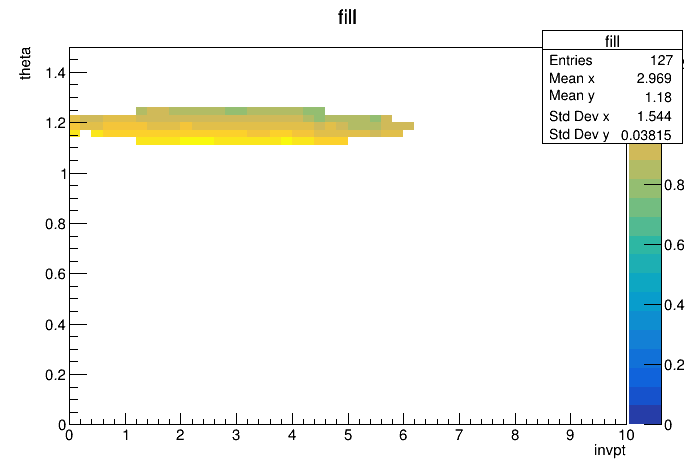
Task: Click the color palette label 0.2
Action: 674,365
